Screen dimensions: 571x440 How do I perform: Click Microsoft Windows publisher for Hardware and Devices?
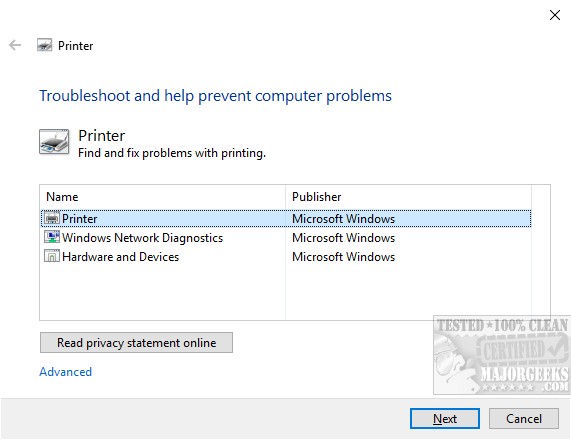[343, 256]
